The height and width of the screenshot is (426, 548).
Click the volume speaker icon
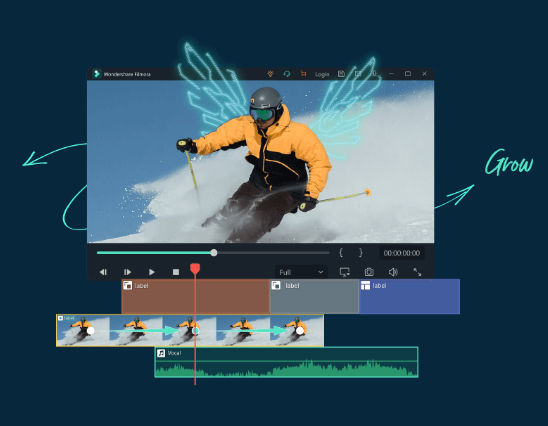coord(393,272)
